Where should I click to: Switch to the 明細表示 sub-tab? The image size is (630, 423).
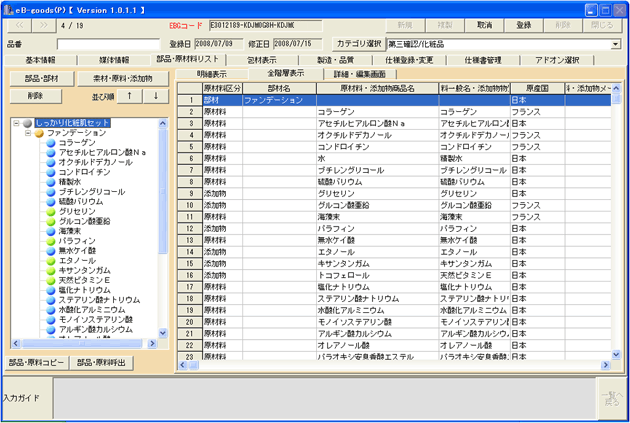(212, 74)
